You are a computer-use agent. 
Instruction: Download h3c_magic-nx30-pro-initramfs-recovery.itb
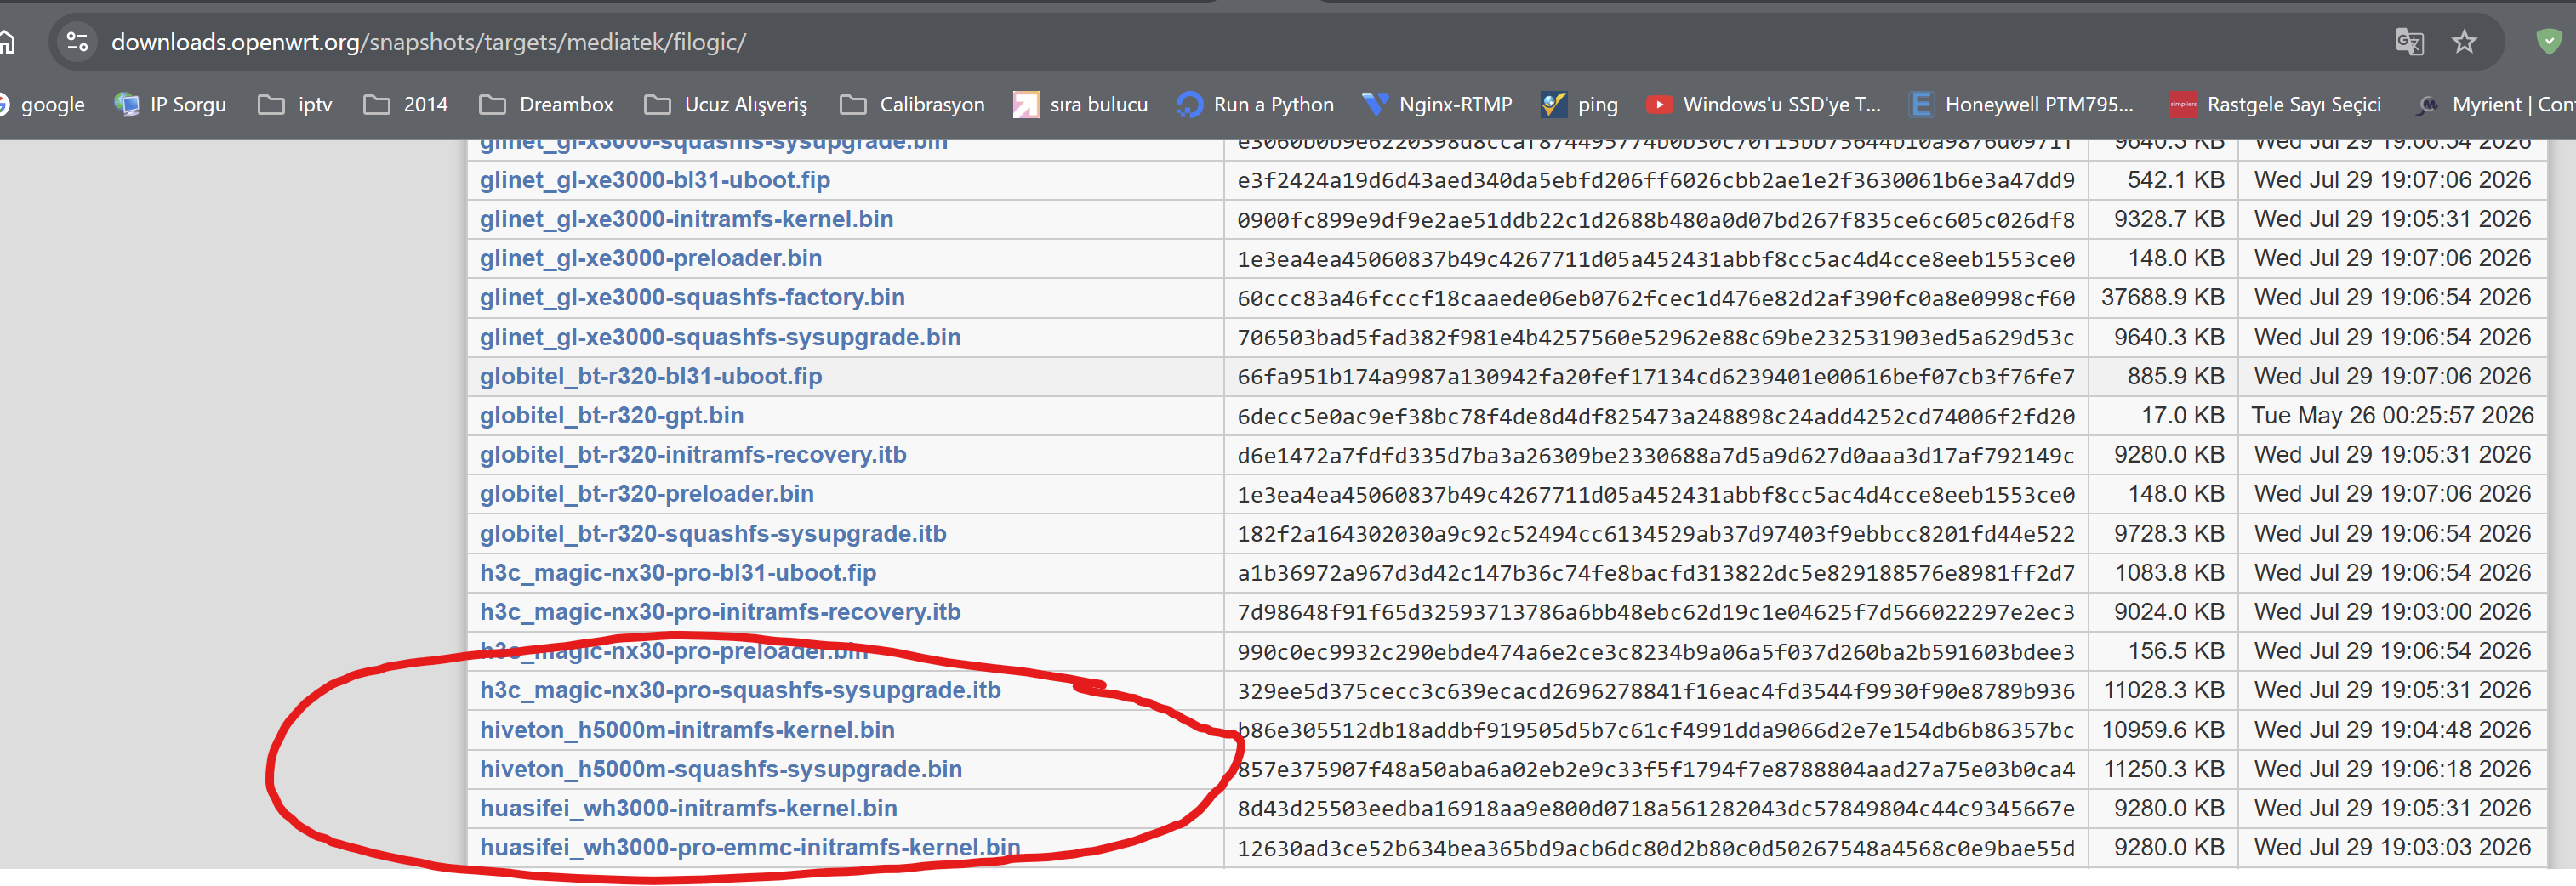click(x=720, y=611)
